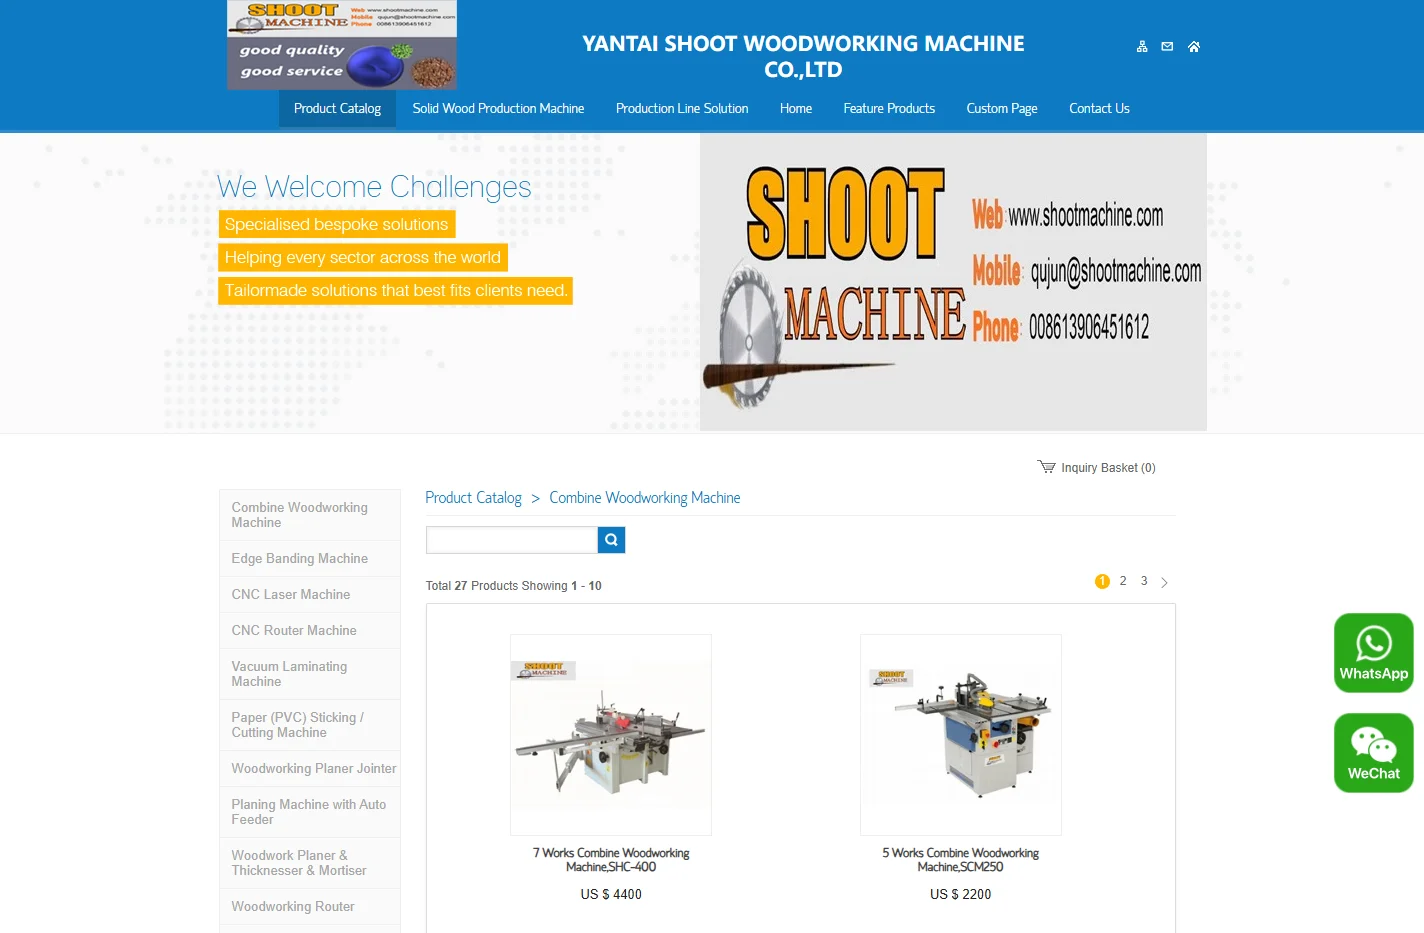Screen dimensions: 1424x933
Task: Open Production Line Solution menu
Action: click(x=682, y=109)
